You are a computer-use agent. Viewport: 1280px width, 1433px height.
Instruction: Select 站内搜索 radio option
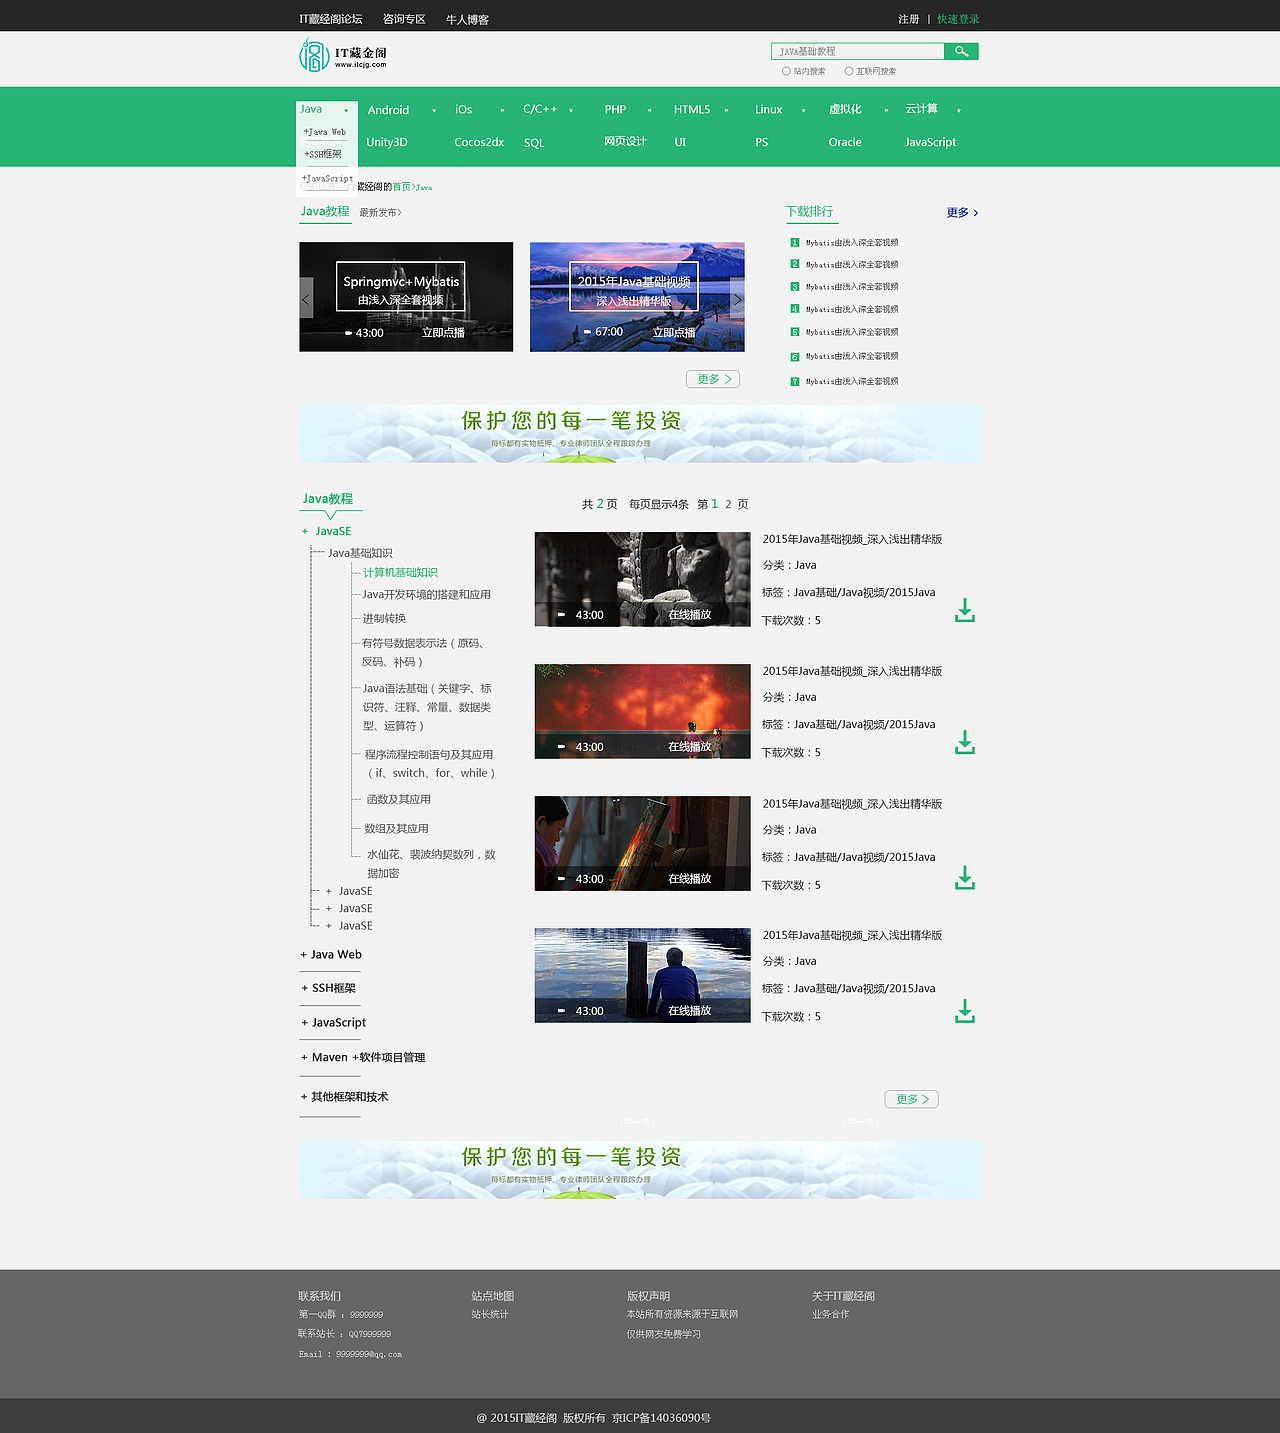[786, 71]
